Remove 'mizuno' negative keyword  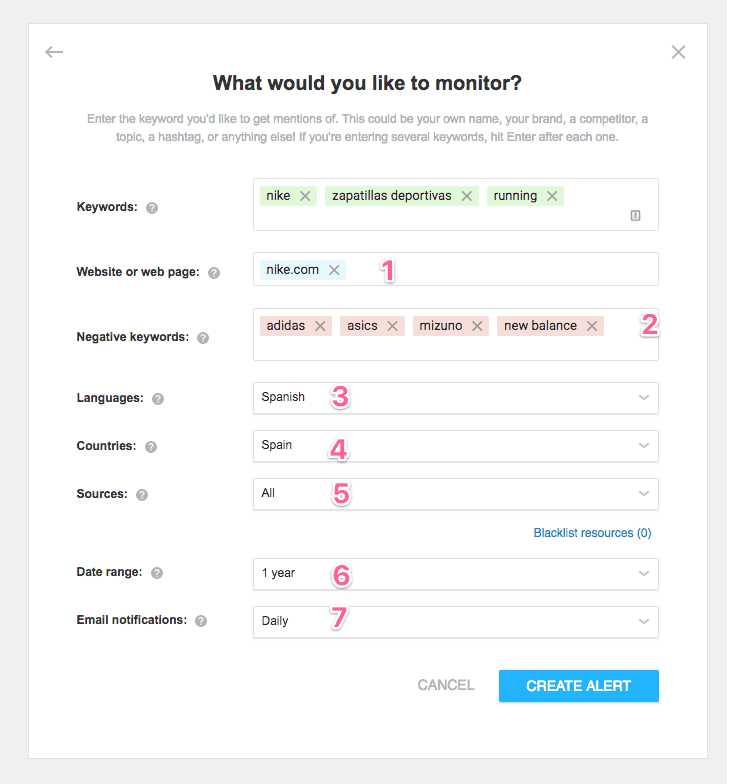(x=478, y=326)
